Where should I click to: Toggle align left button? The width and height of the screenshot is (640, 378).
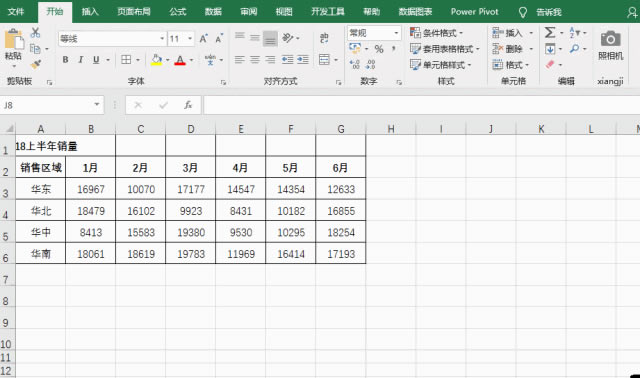240,60
